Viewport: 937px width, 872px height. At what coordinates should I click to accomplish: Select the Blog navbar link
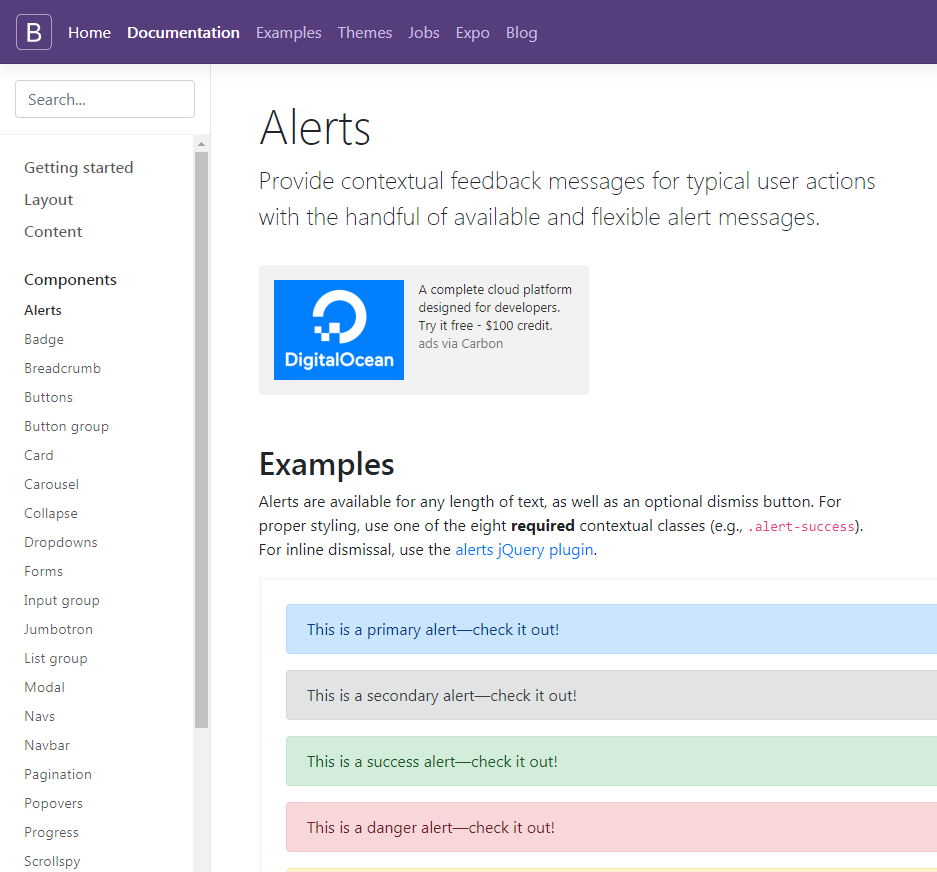tap(521, 33)
